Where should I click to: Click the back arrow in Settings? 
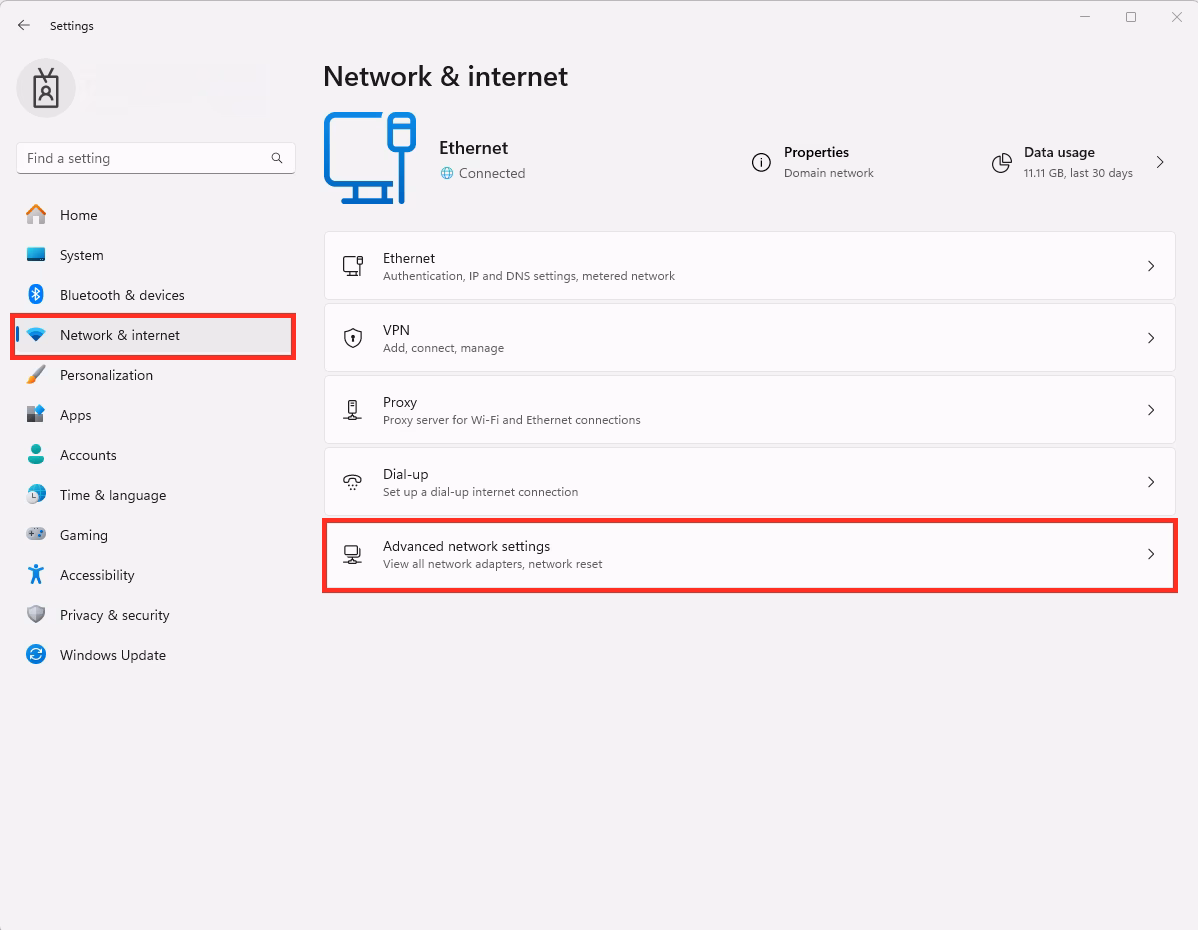tap(24, 25)
